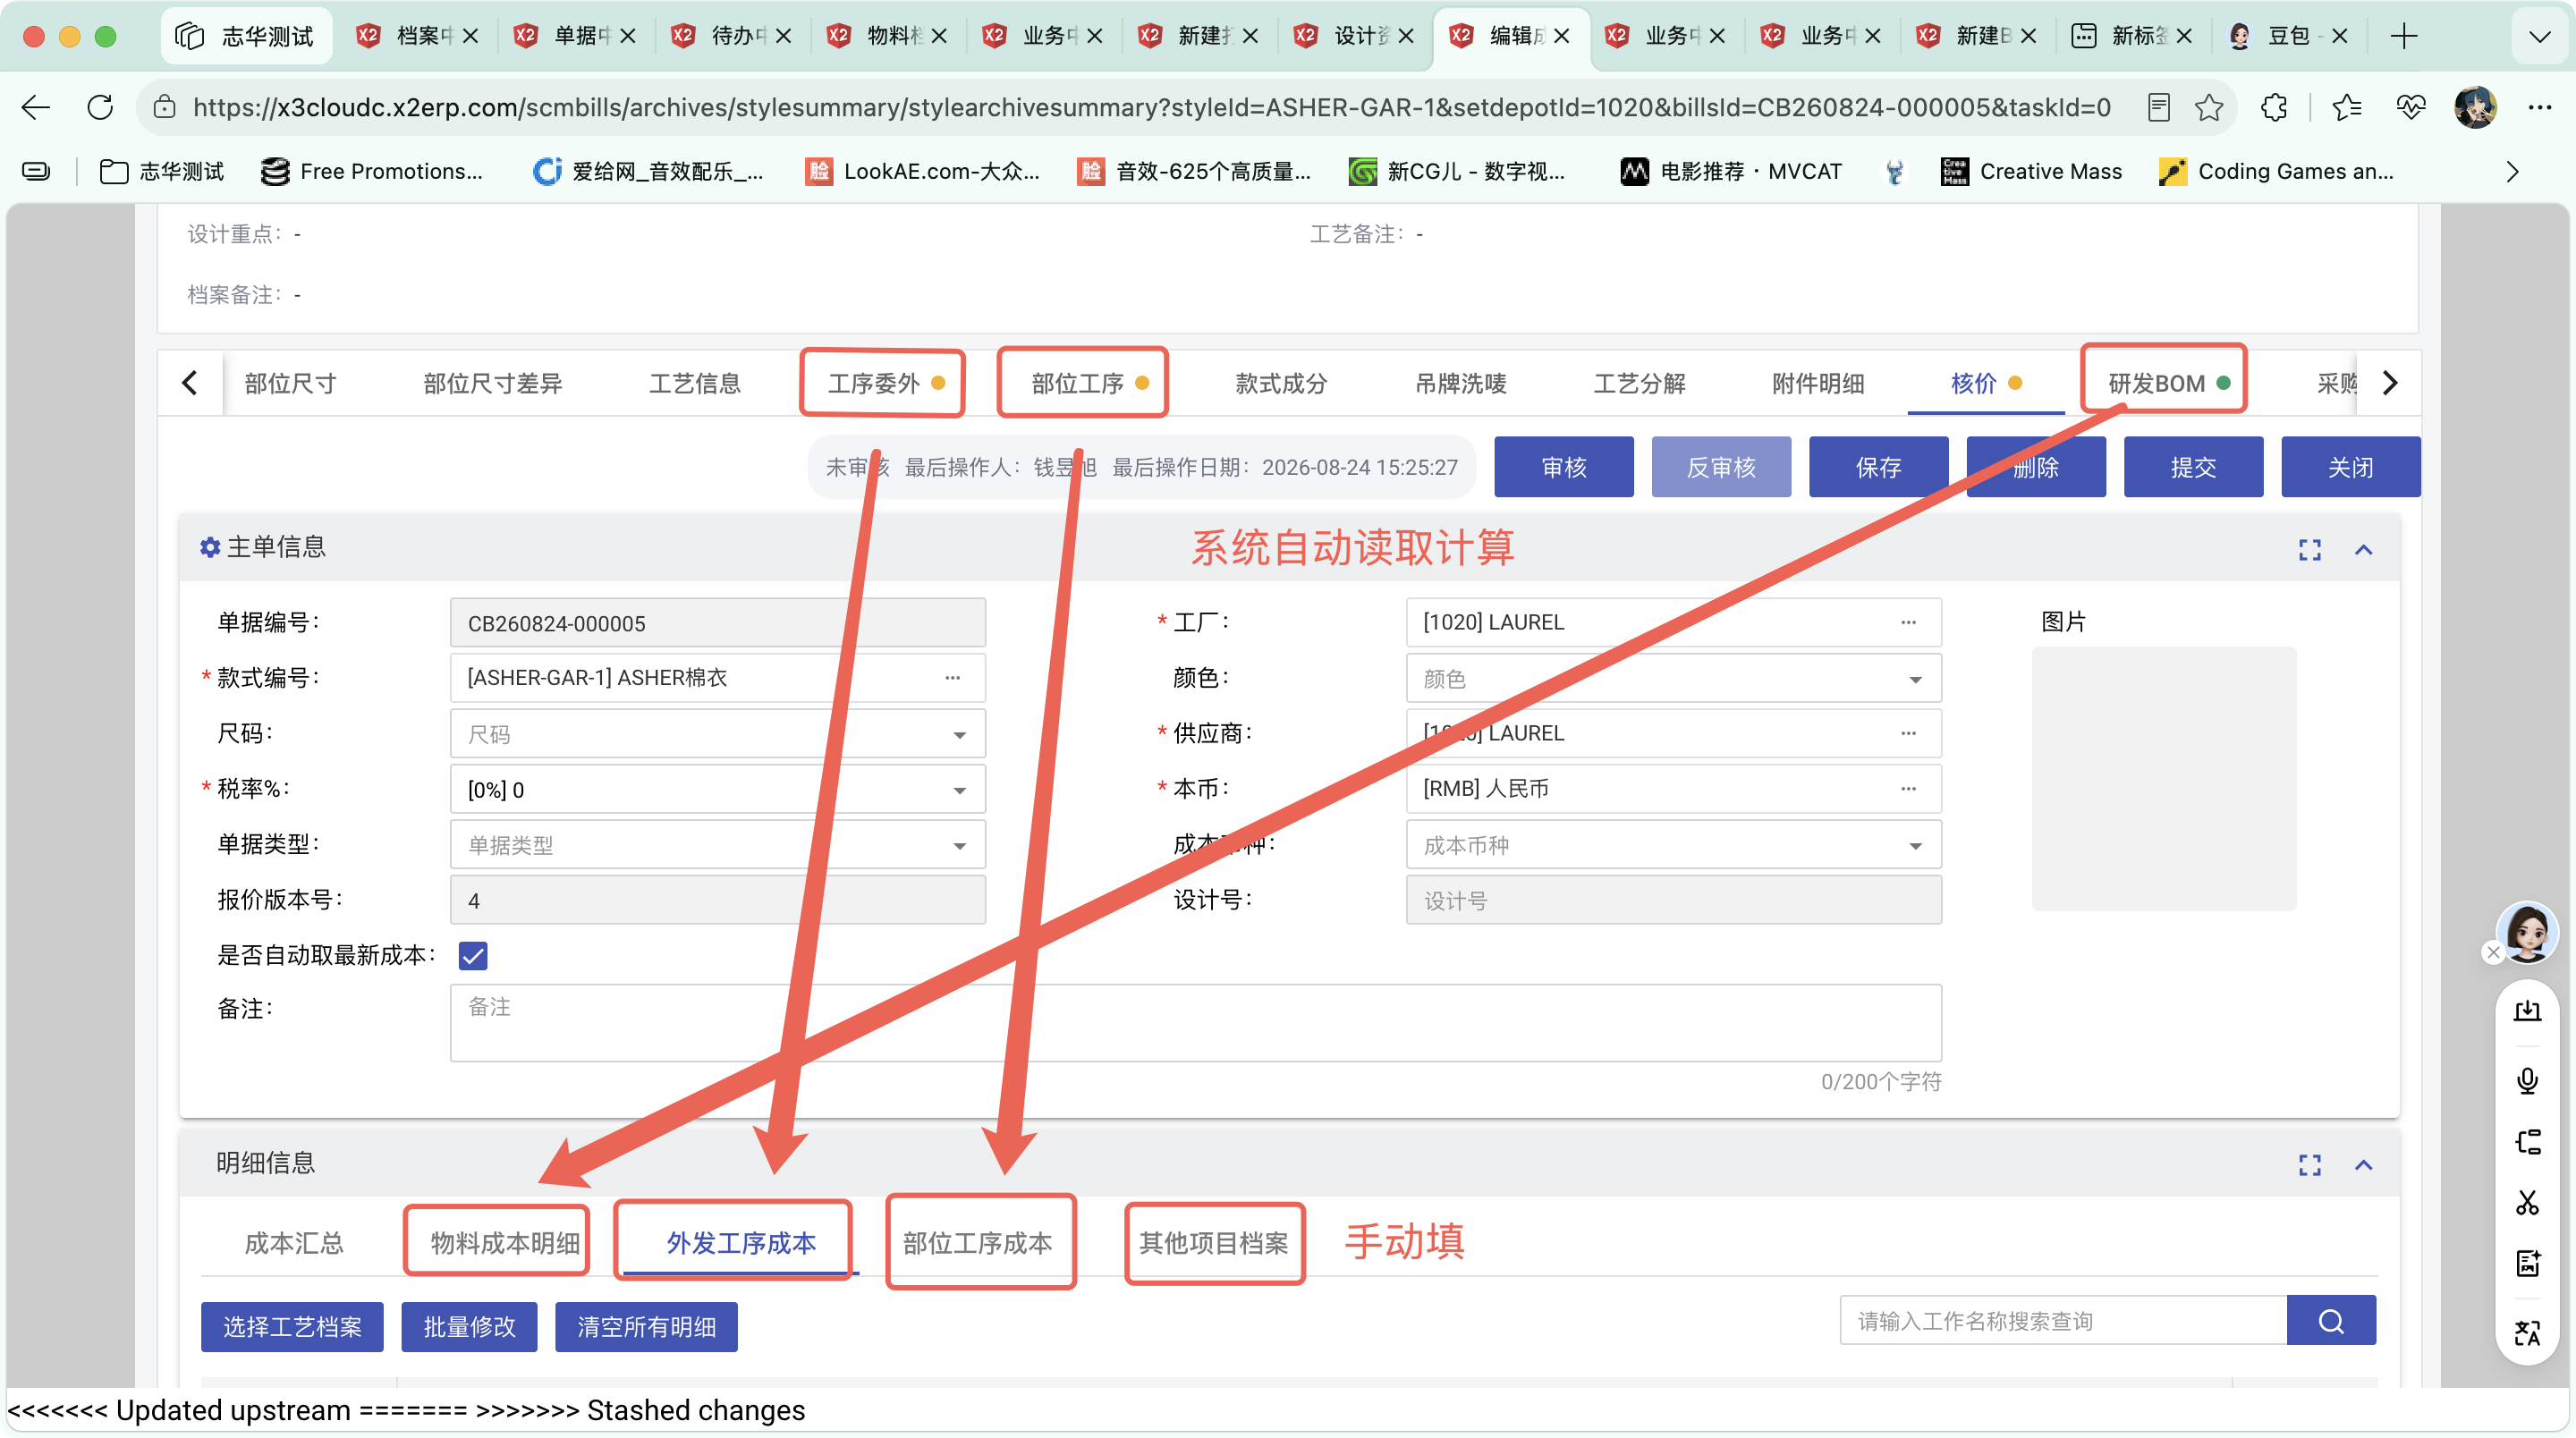Open a new browser tab with plus

click(2403, 36)
